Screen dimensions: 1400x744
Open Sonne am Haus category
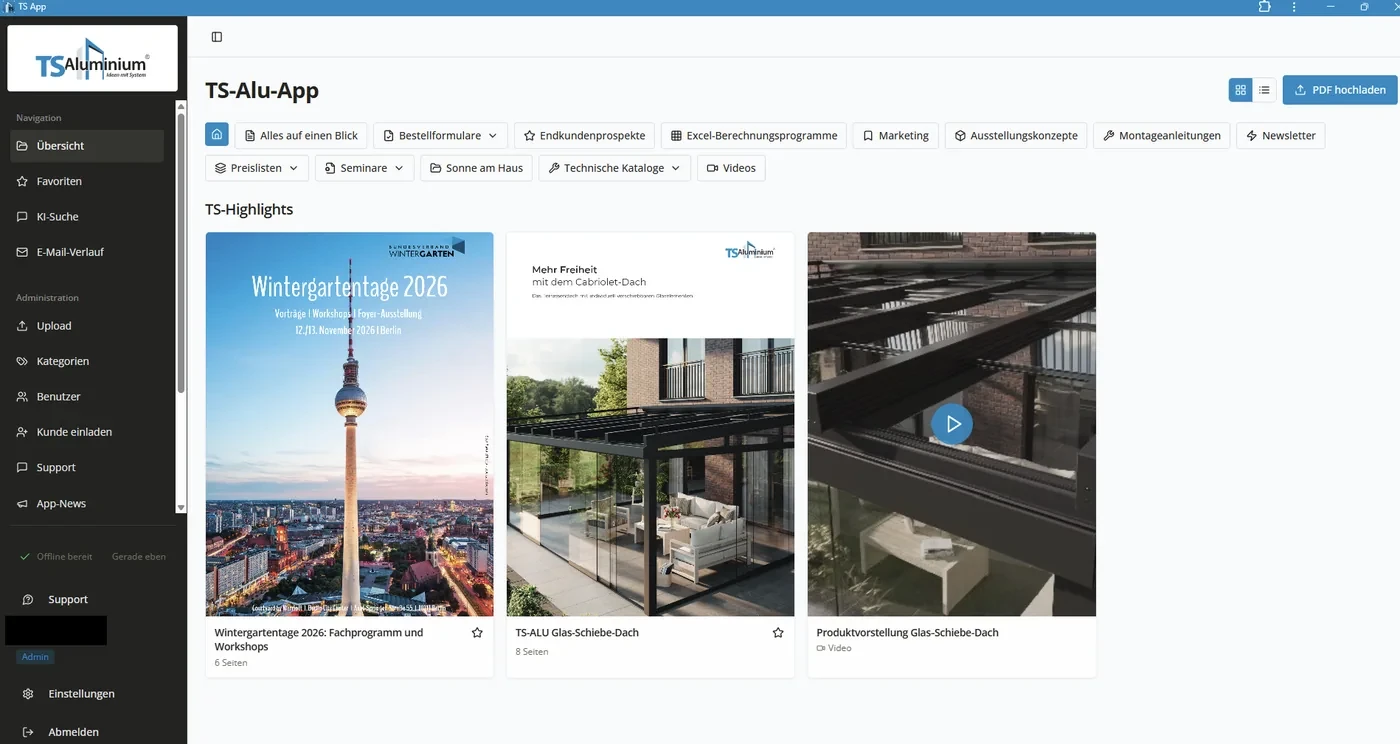pos(476,168)
